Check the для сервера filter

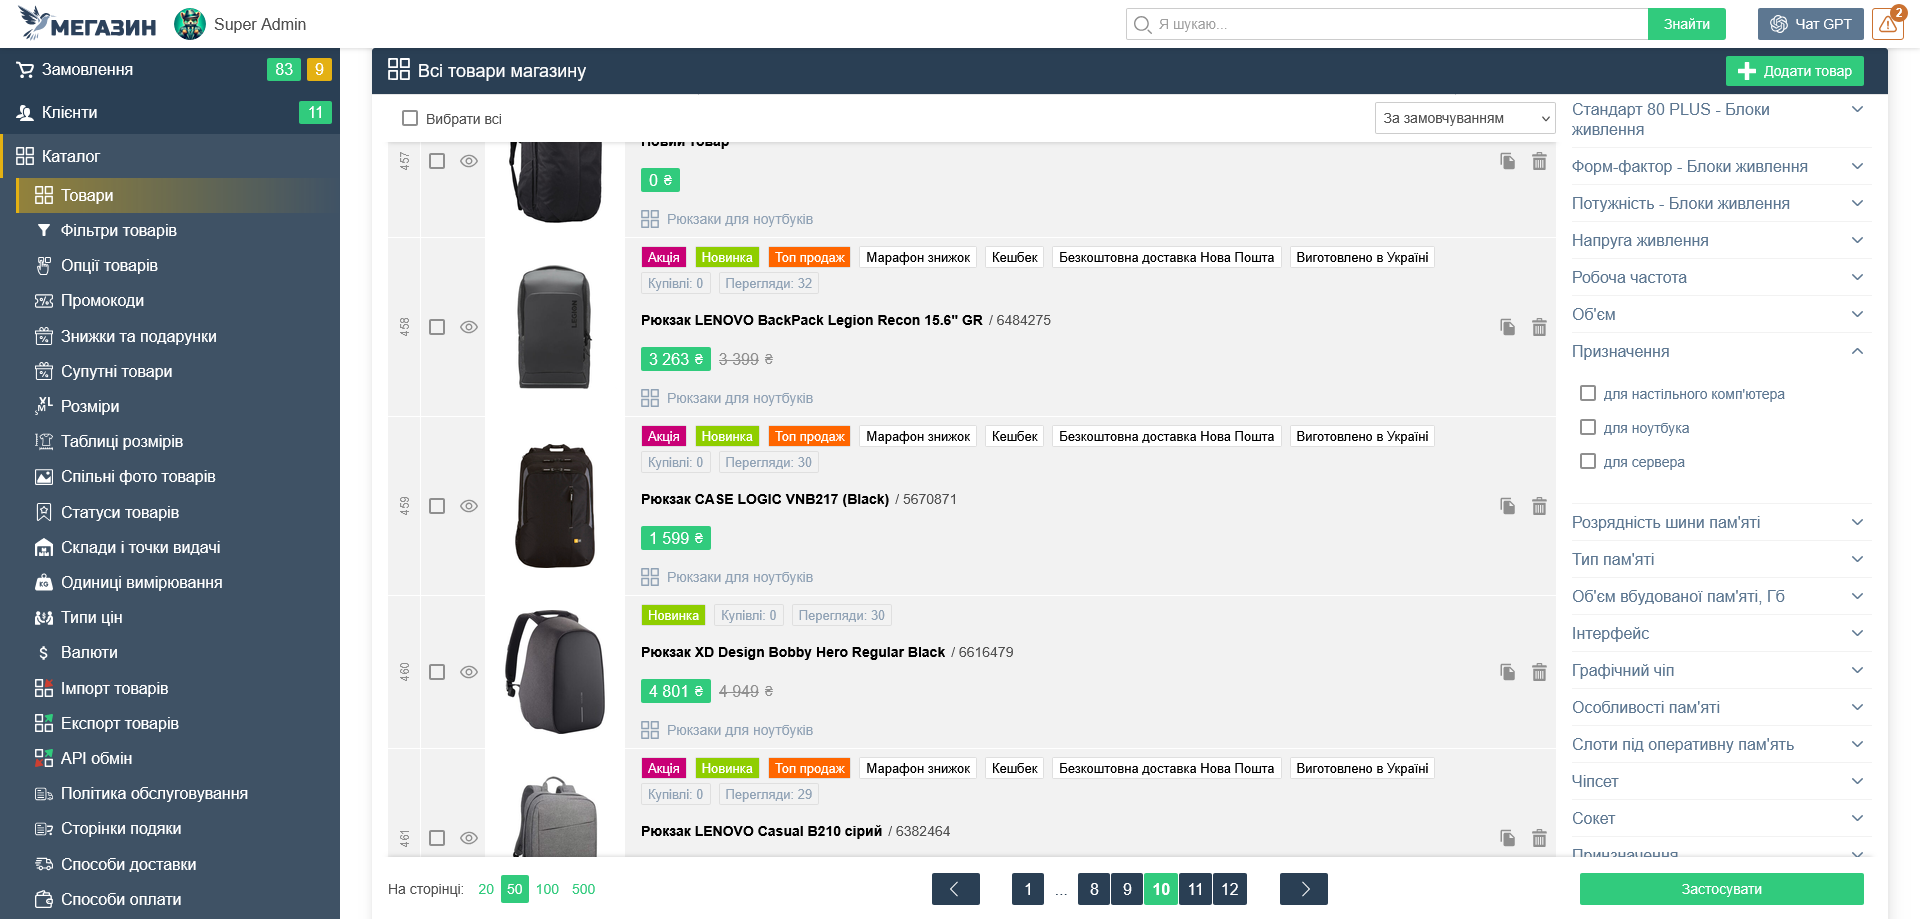[1588, 462]
